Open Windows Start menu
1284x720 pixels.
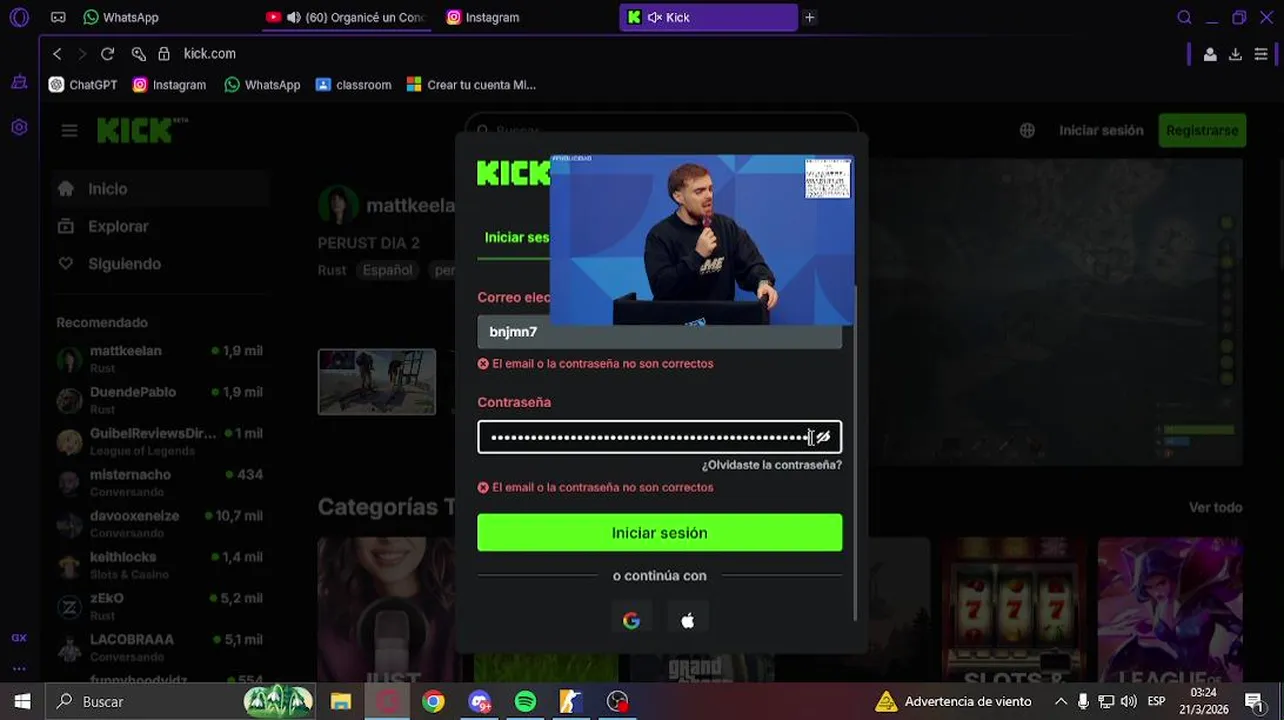[22, 701]
